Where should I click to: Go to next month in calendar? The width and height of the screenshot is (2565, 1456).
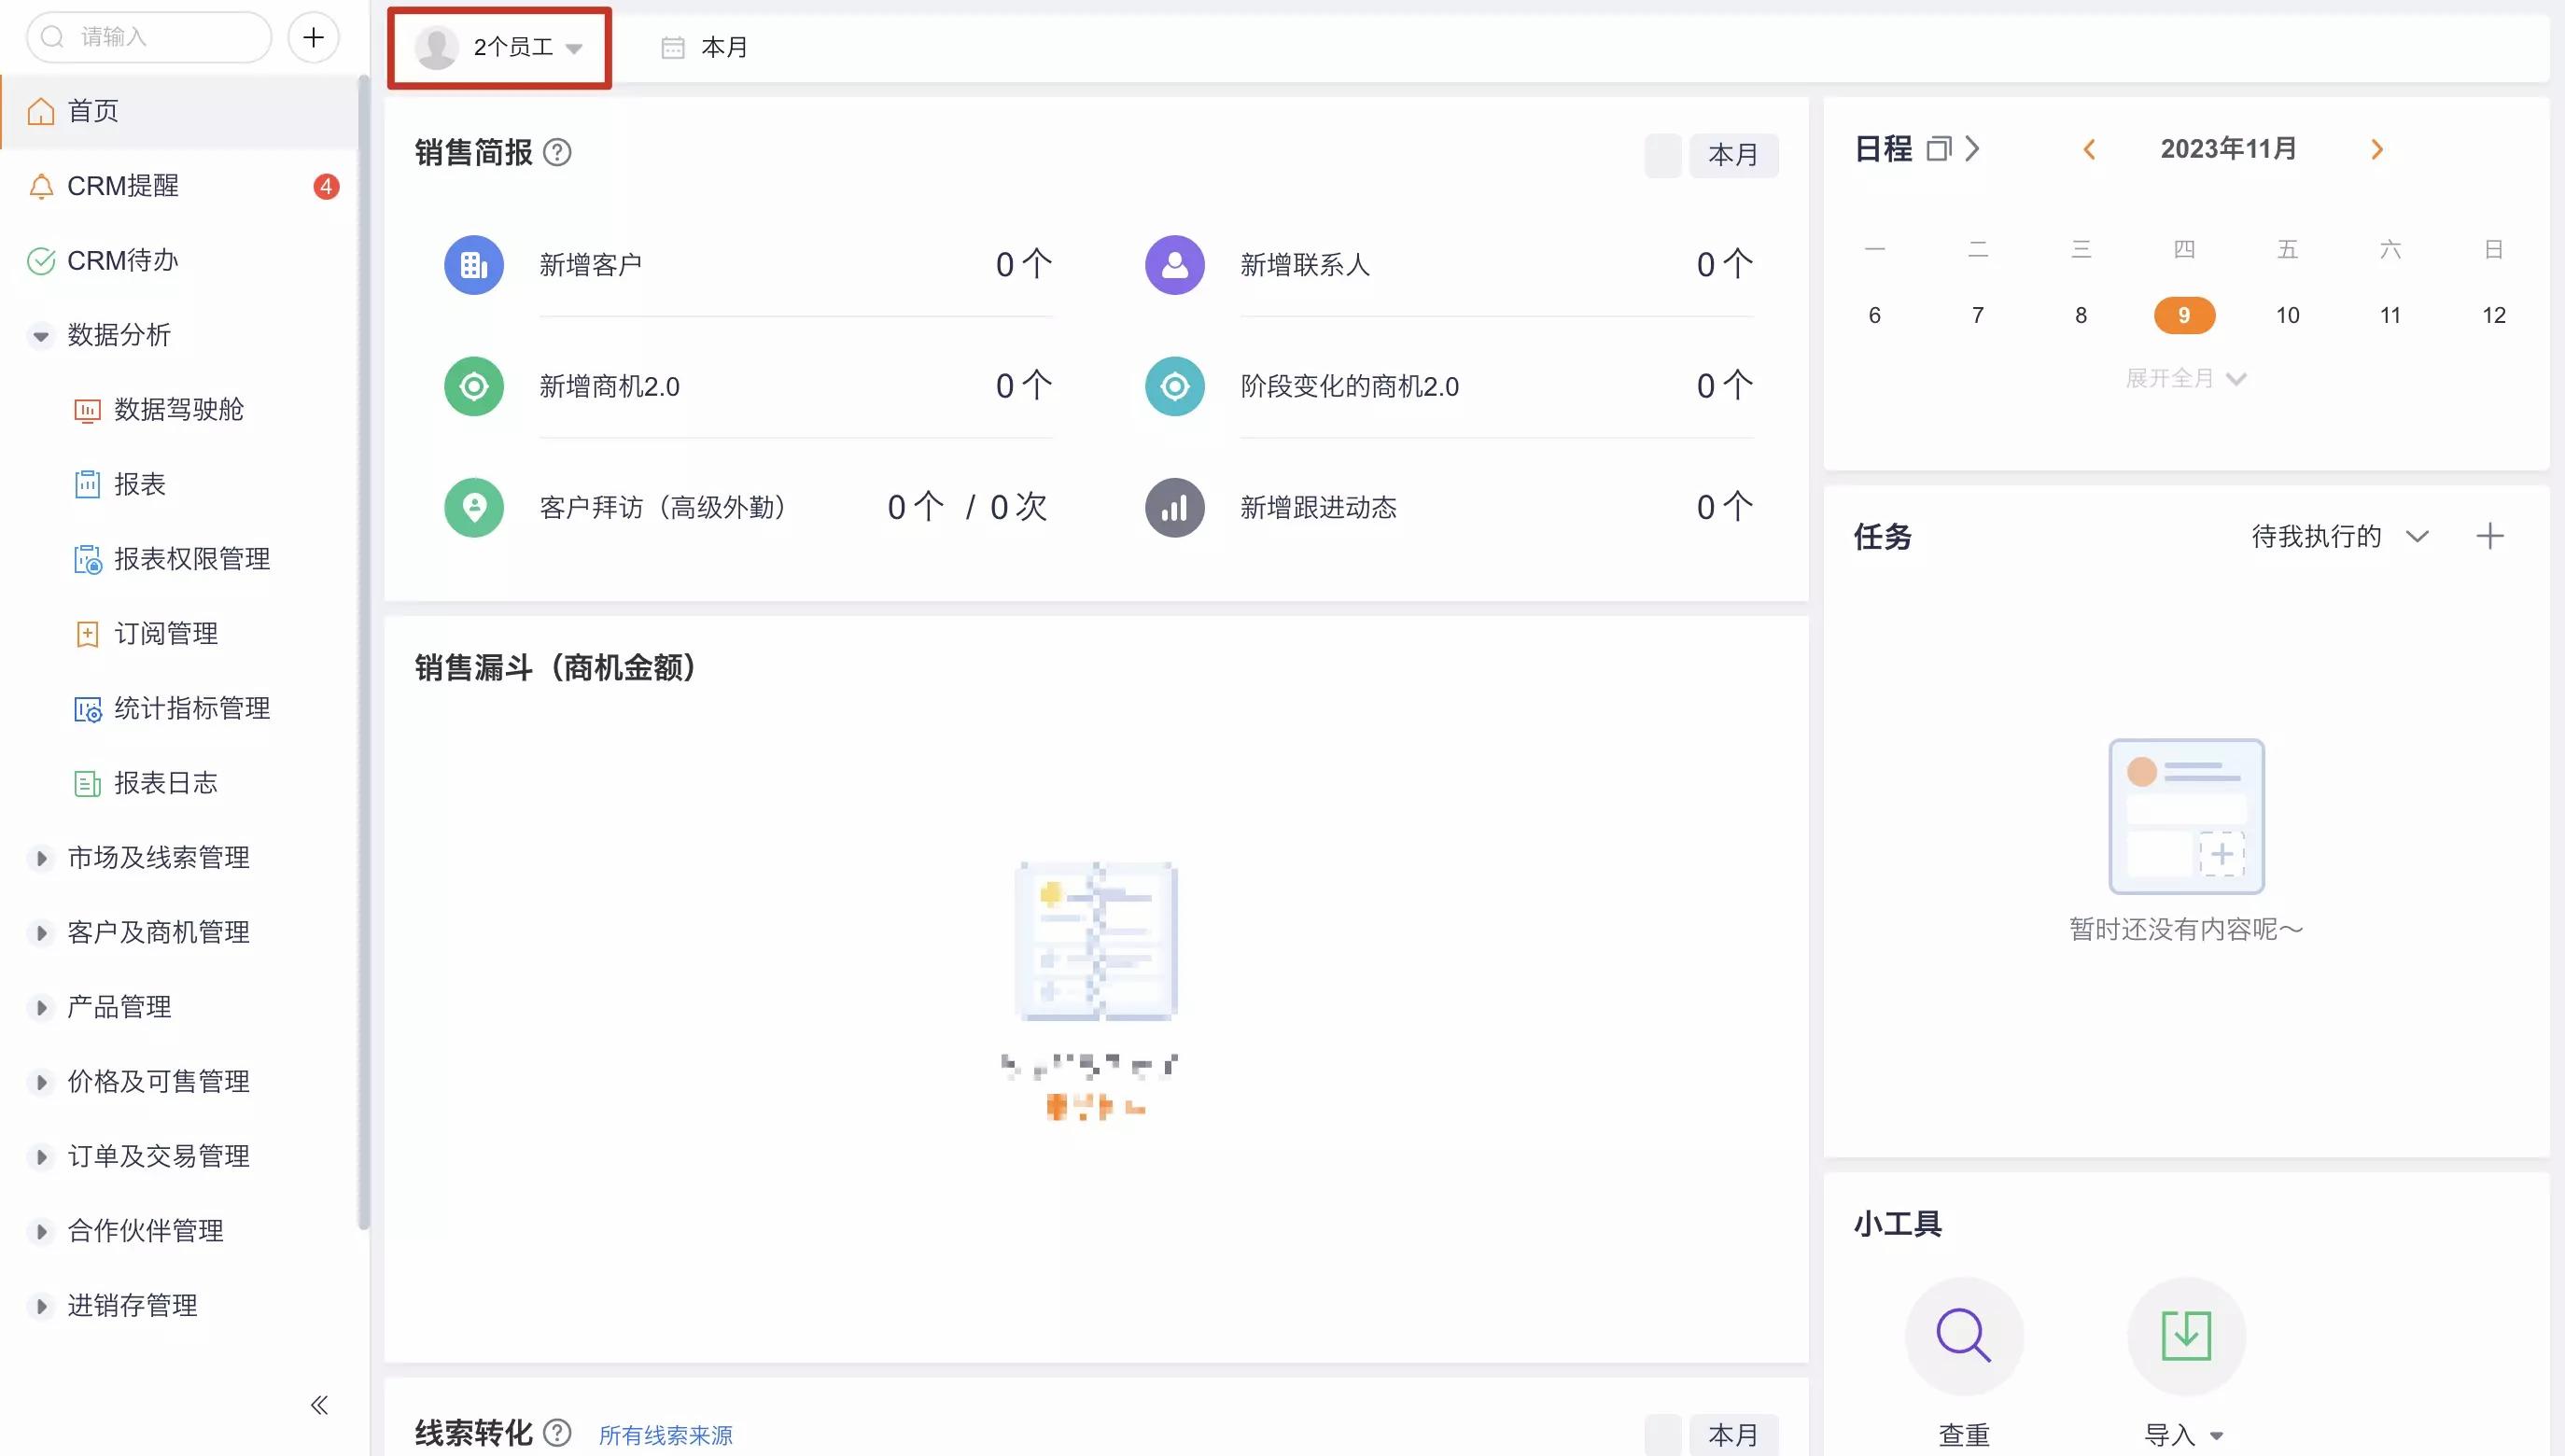pos(2377,150)
